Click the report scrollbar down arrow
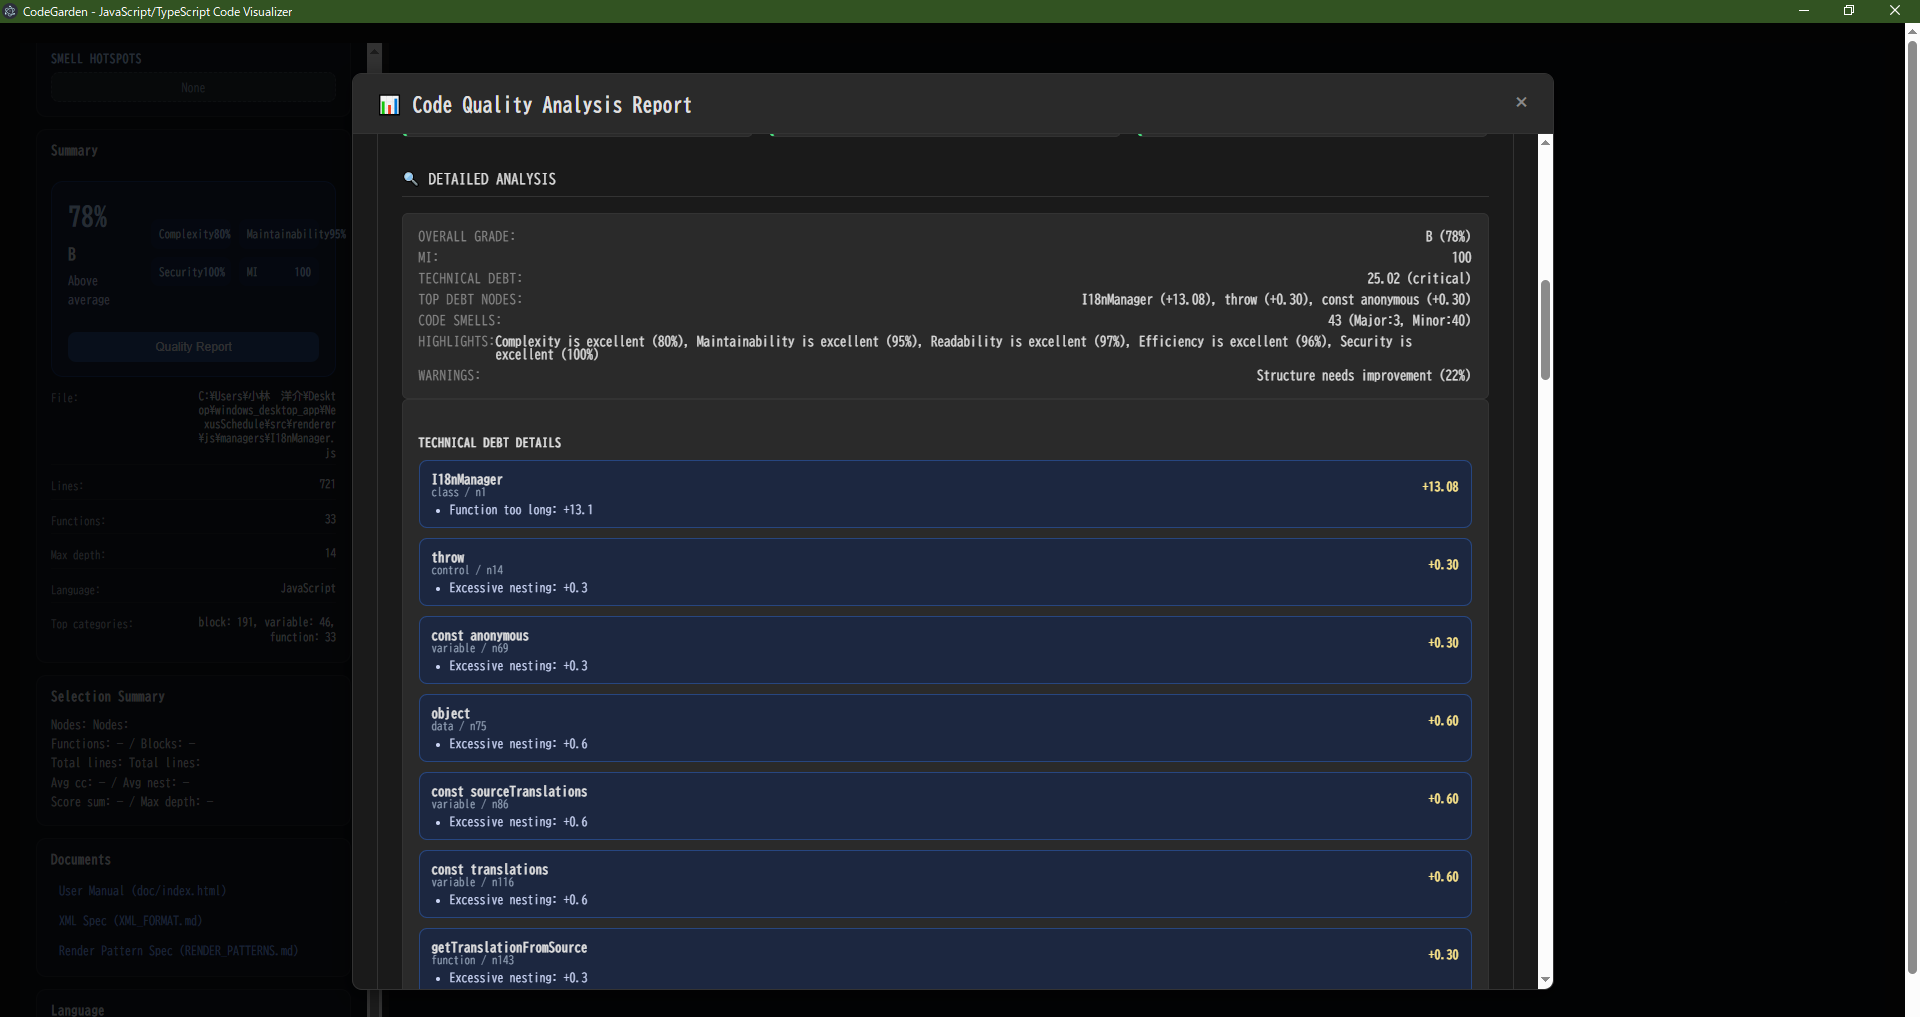1920x1017 pixels. (x=1545, y=980)
